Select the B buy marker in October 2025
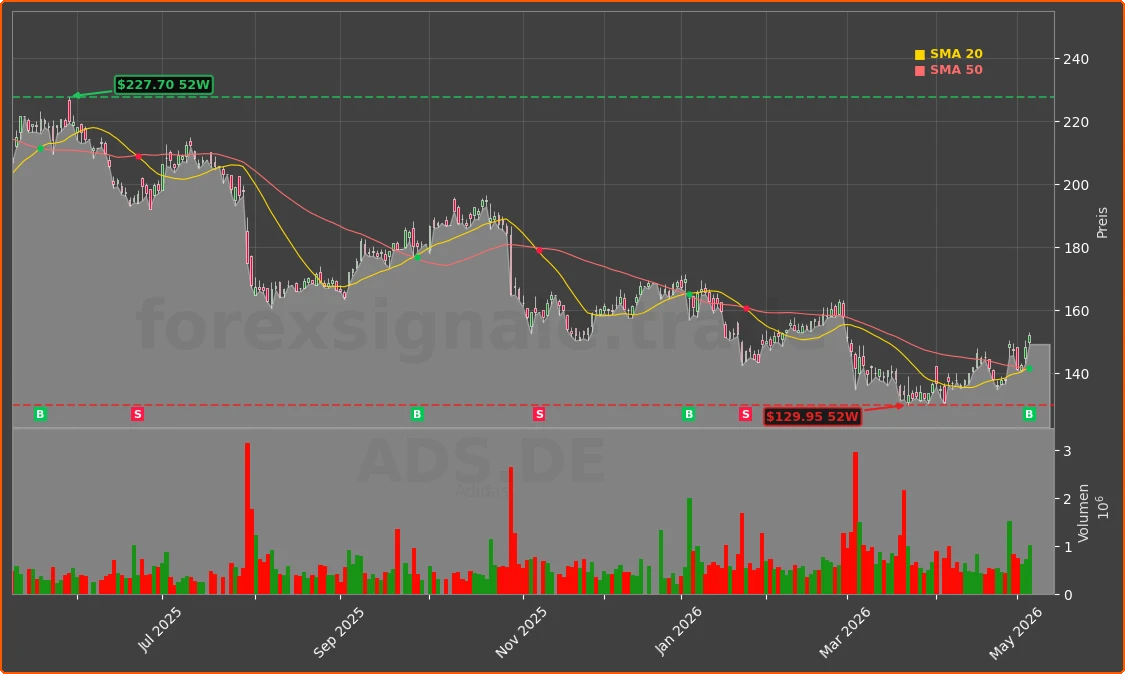Screen dimensions: 1125x674 coord(417,414)
